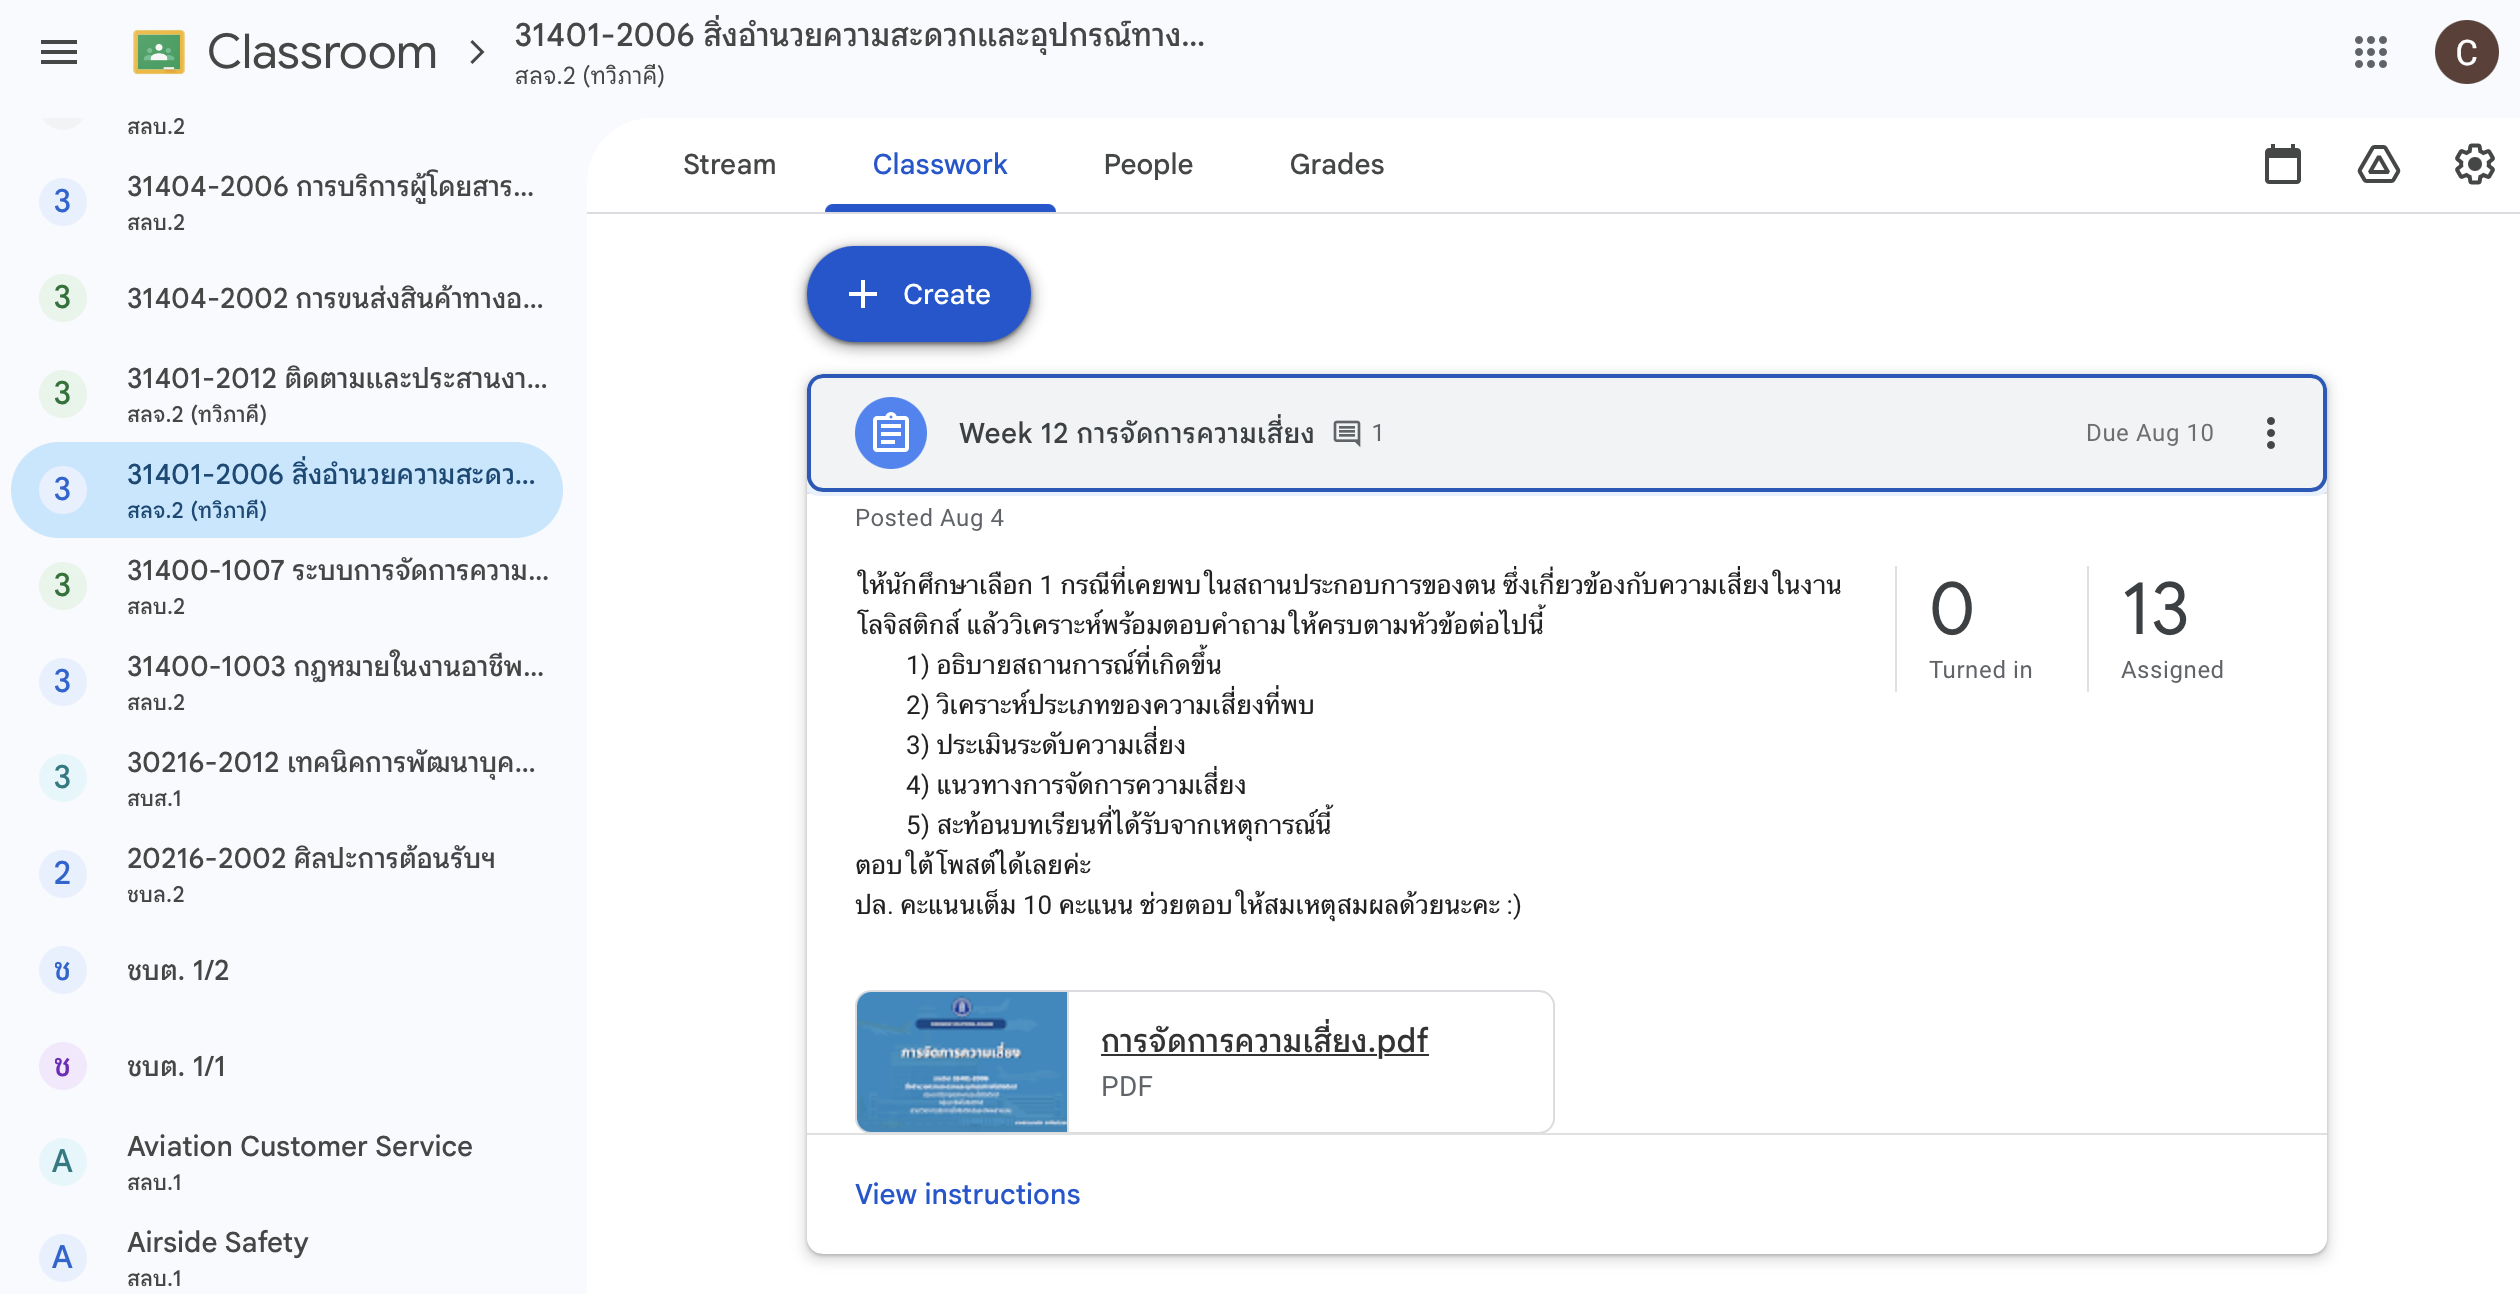Viewport: 2520px width, 1294px height.
Task: Open the 13 Assigned count
Action: 2171,629
